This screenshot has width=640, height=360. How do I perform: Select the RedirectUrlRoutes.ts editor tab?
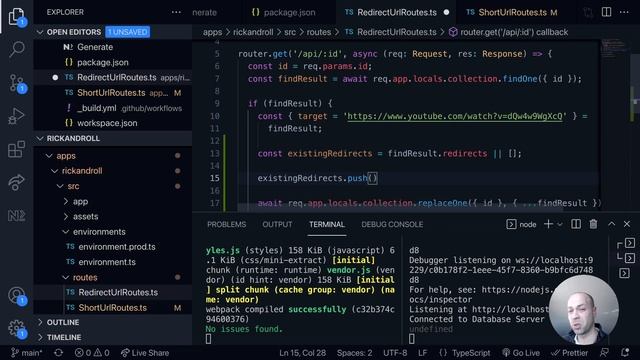tap(396, 12)
